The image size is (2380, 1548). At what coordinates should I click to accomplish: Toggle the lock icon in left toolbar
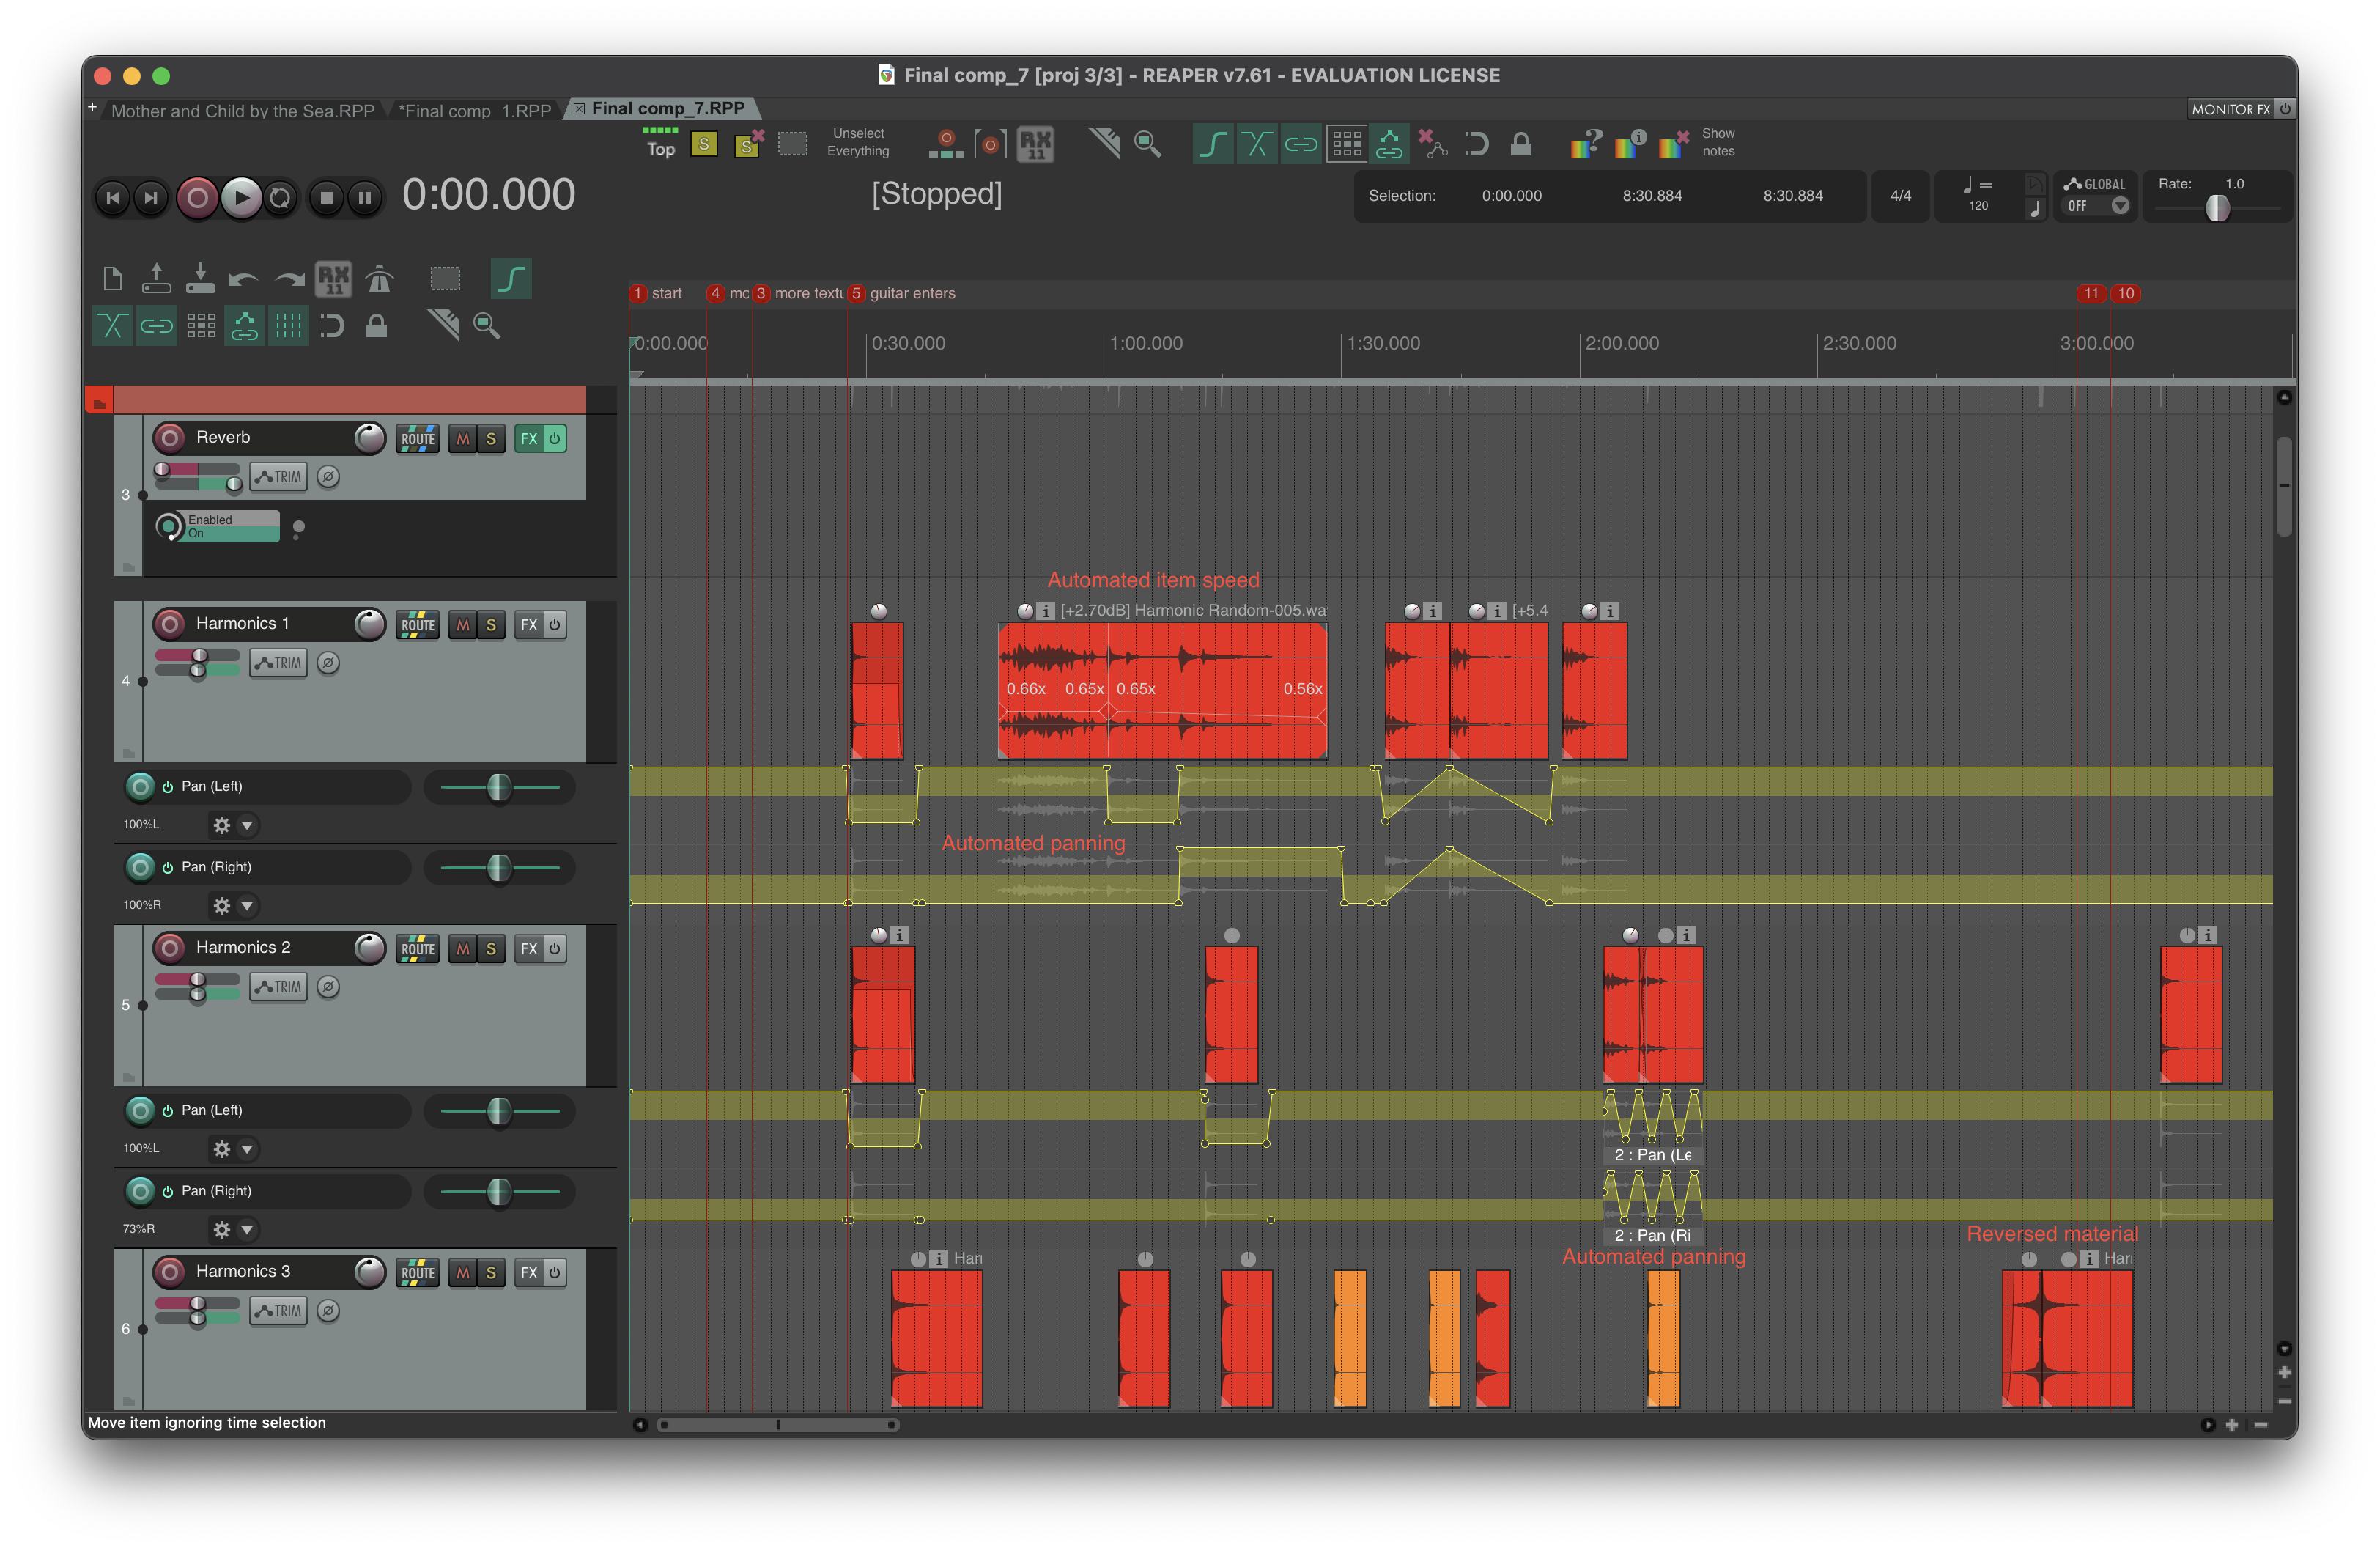[x=376, y=325]
